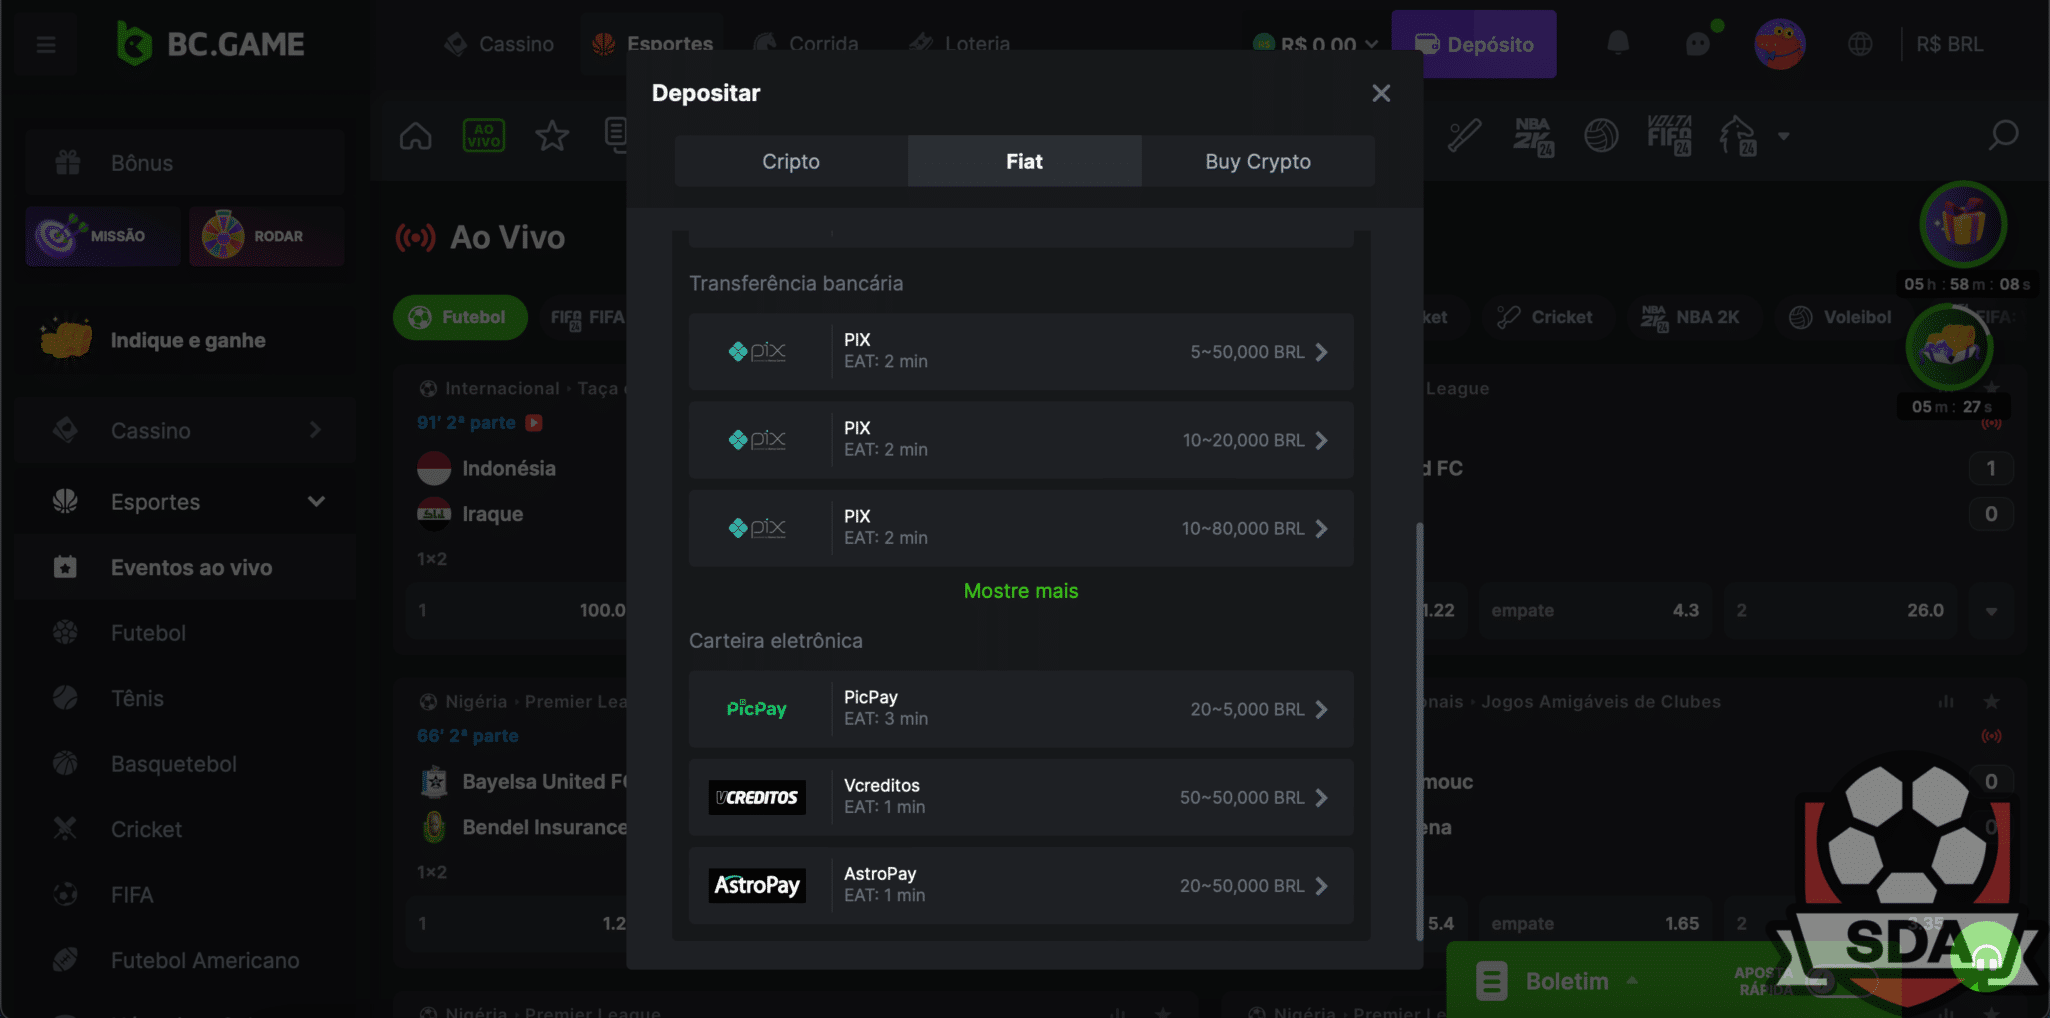Expand the Cassino sidebar submenu
The height and width of the screenshot is (1018, 2050).
tap(315, 430)
